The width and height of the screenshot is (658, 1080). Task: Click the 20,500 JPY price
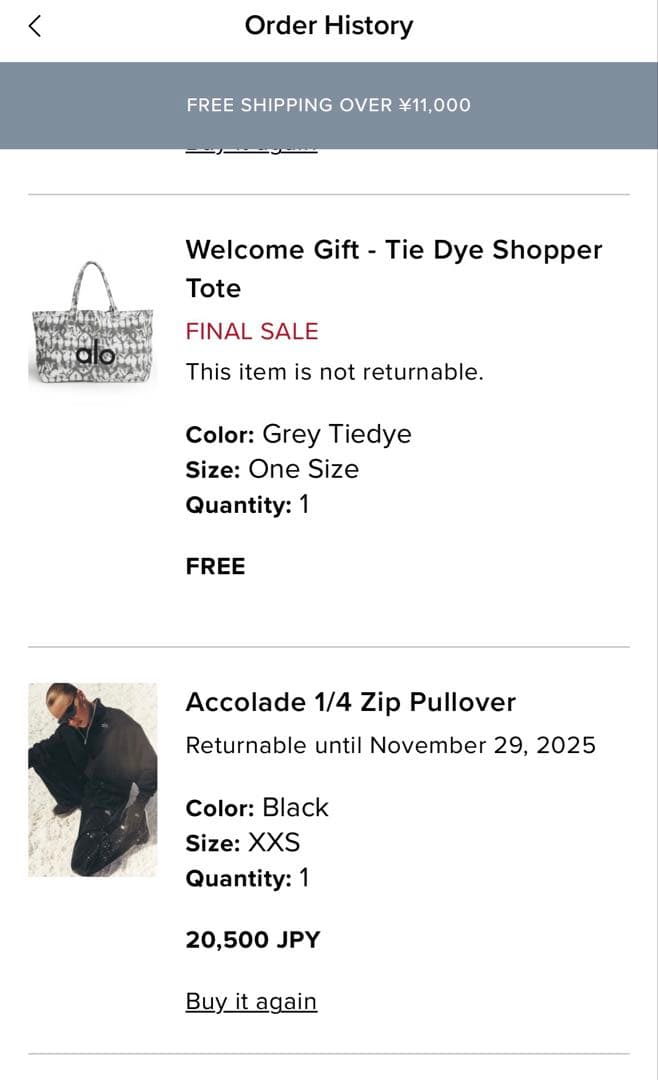(255, 939)
